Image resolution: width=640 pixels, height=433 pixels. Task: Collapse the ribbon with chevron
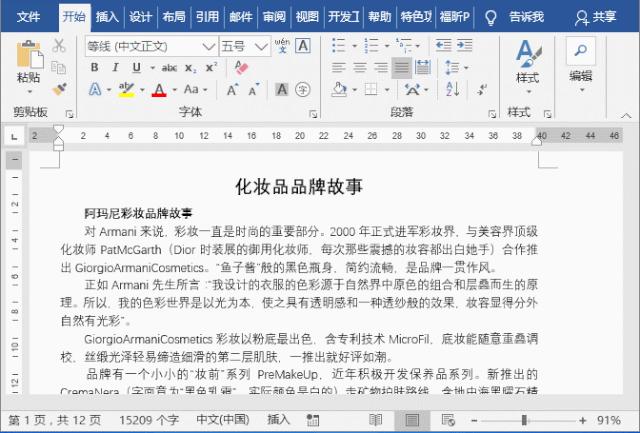point(626,116)
